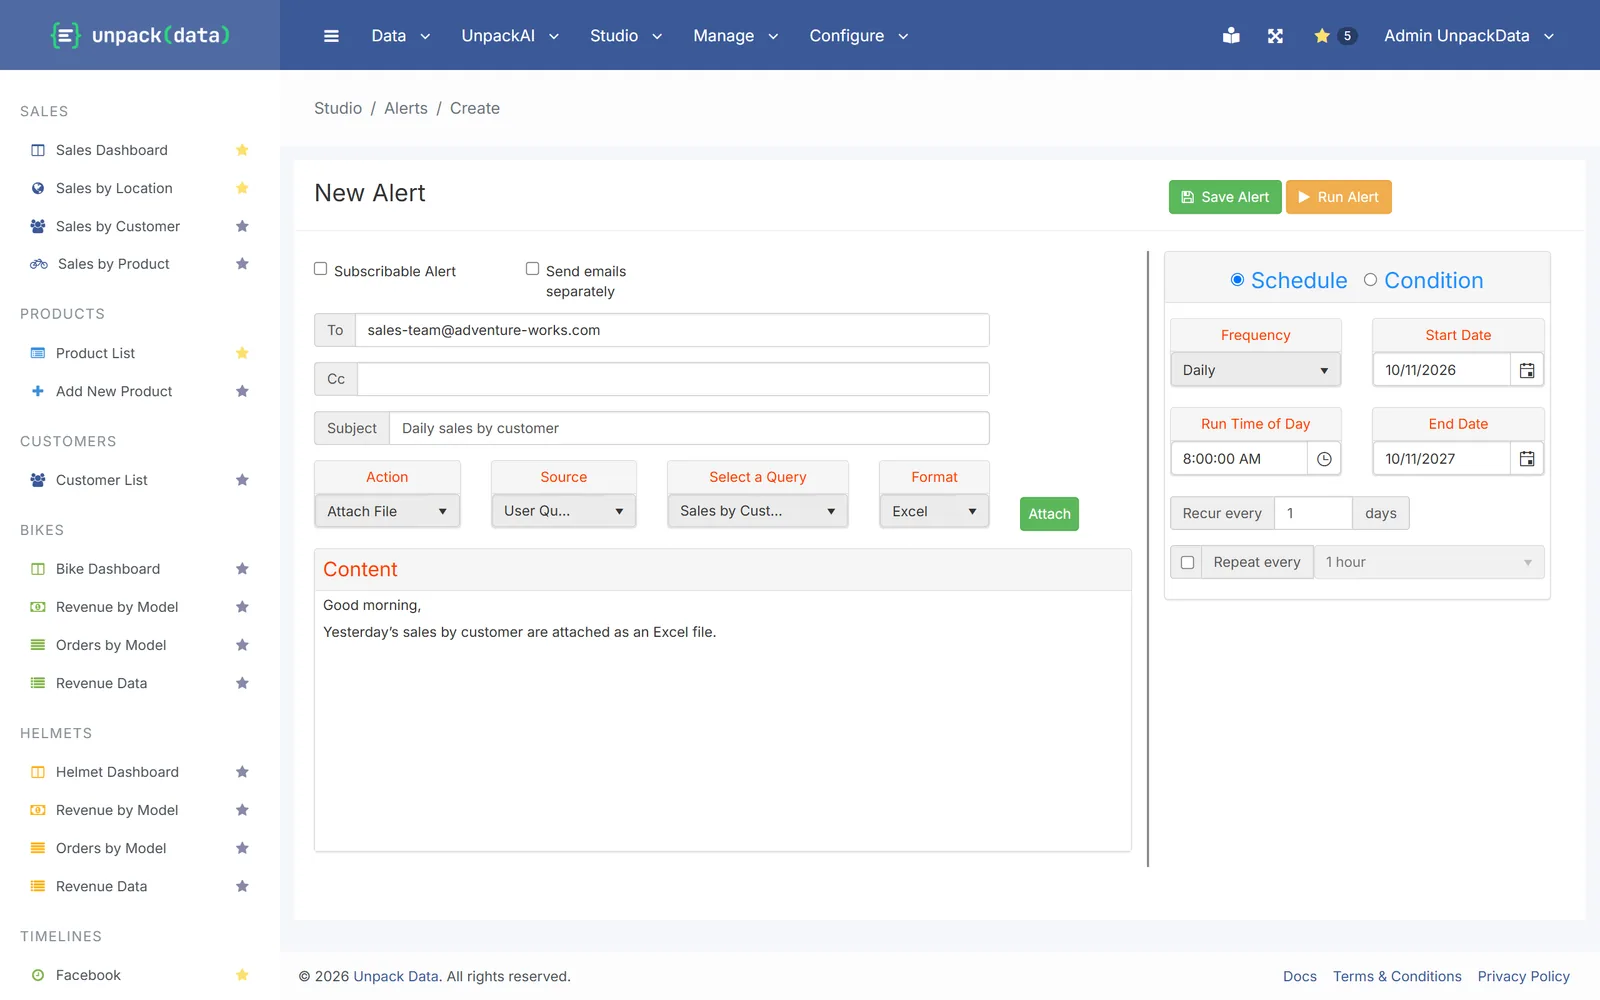This screenshot has height=1000, width=1600.
Task: Select the Schedule radio button
Action: (1237, 280)
